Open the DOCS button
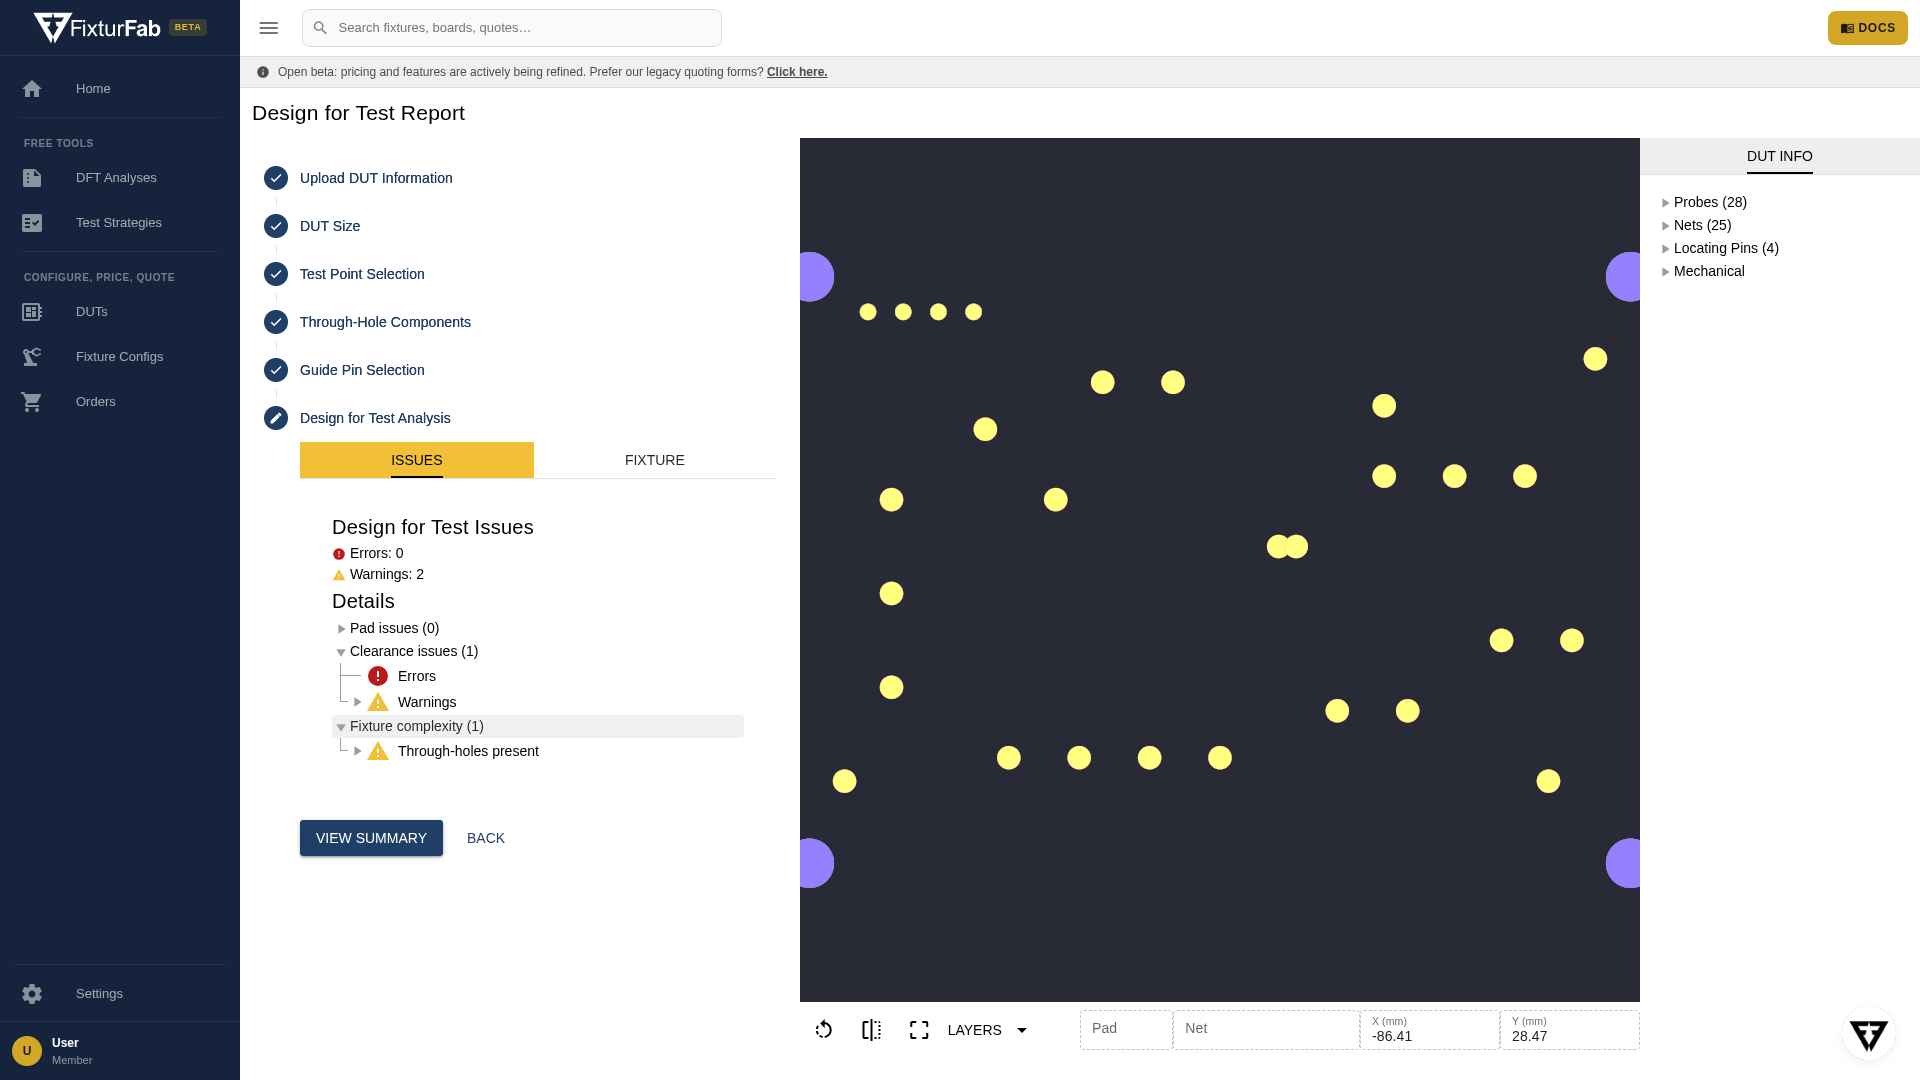Viewport: 1920px width, 1080px height. 1868,28
